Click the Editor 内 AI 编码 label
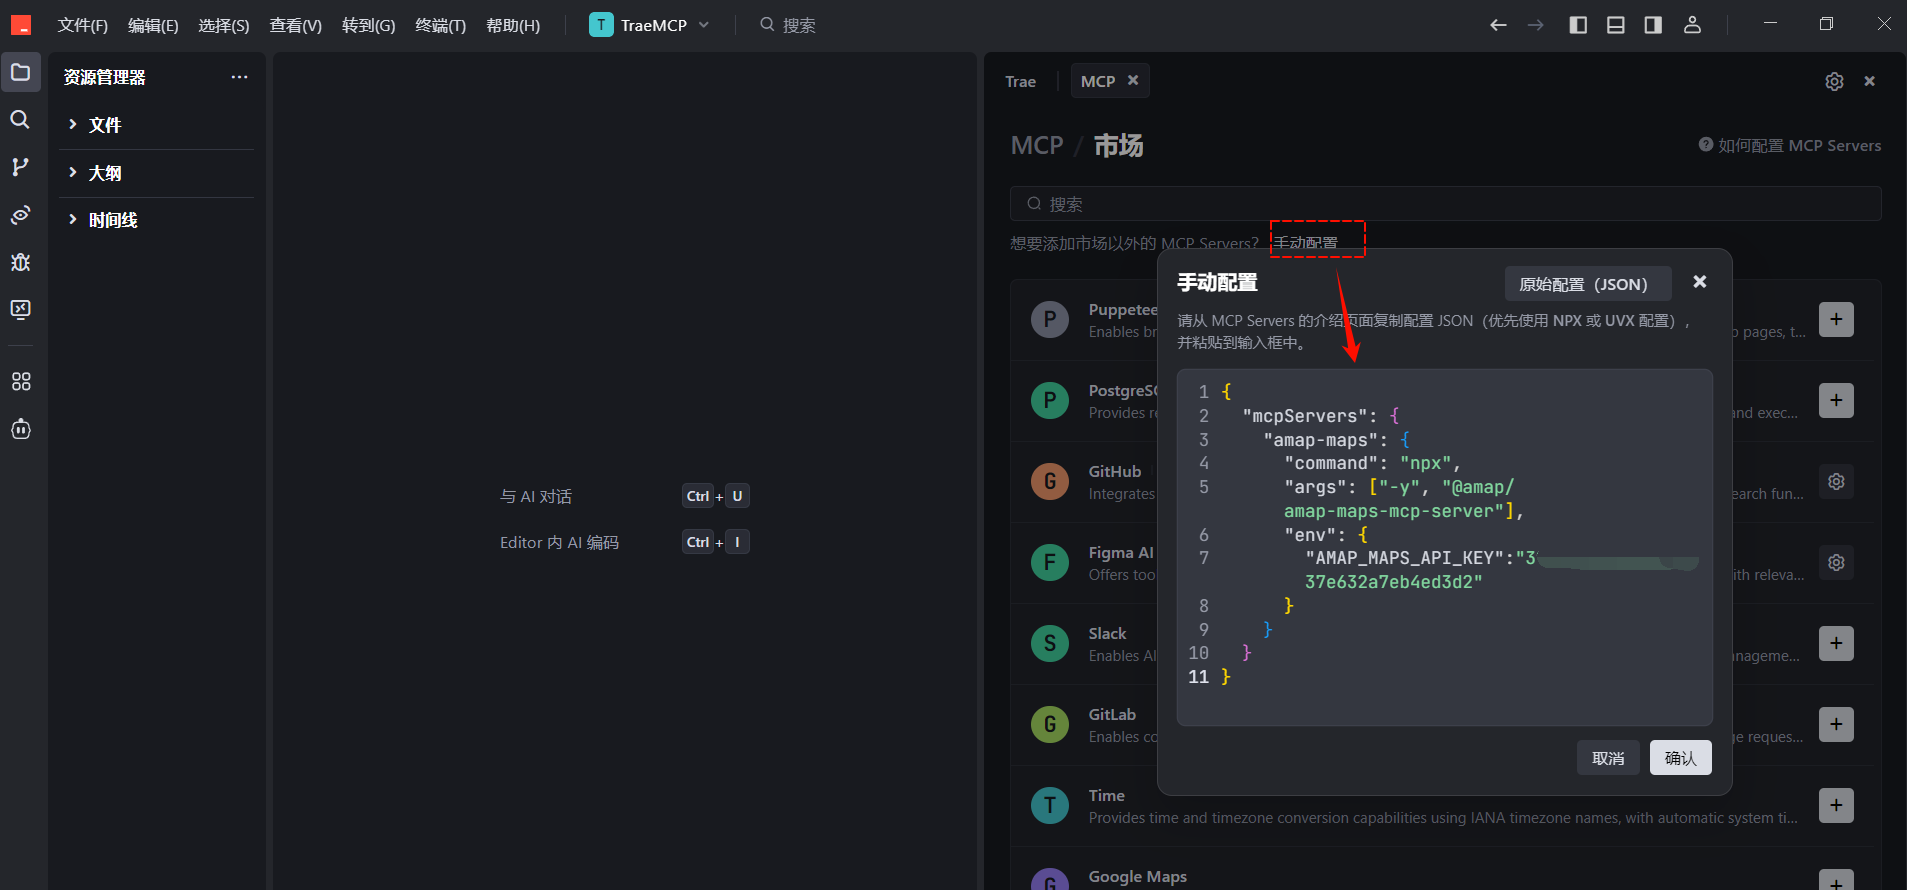 (x=559, y=542)
